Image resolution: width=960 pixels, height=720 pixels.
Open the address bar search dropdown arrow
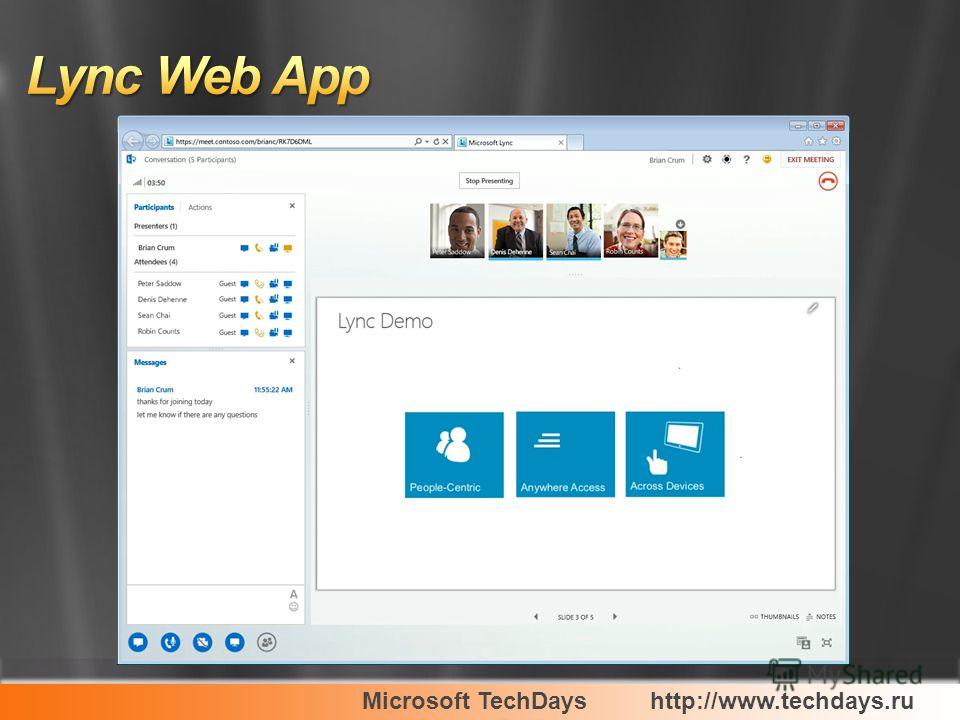(x=427, y=141)
